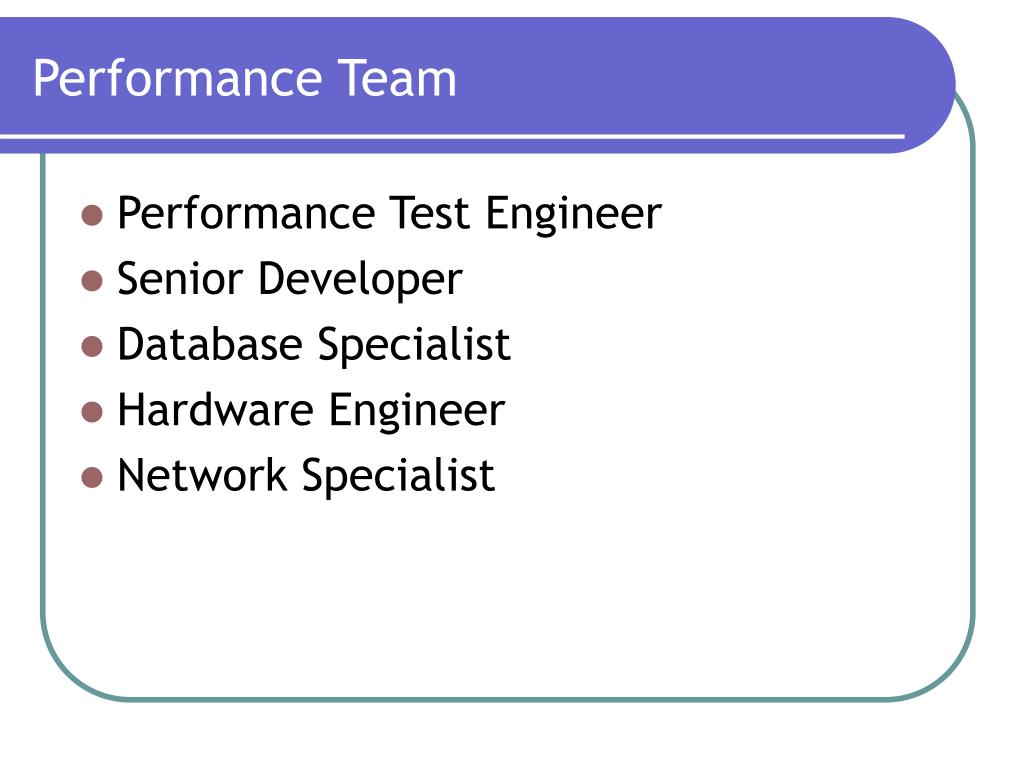The image size is (1024, 768).
Task: Click the bullet dot beside Performance Test Engineer
Action: (92, 215)
